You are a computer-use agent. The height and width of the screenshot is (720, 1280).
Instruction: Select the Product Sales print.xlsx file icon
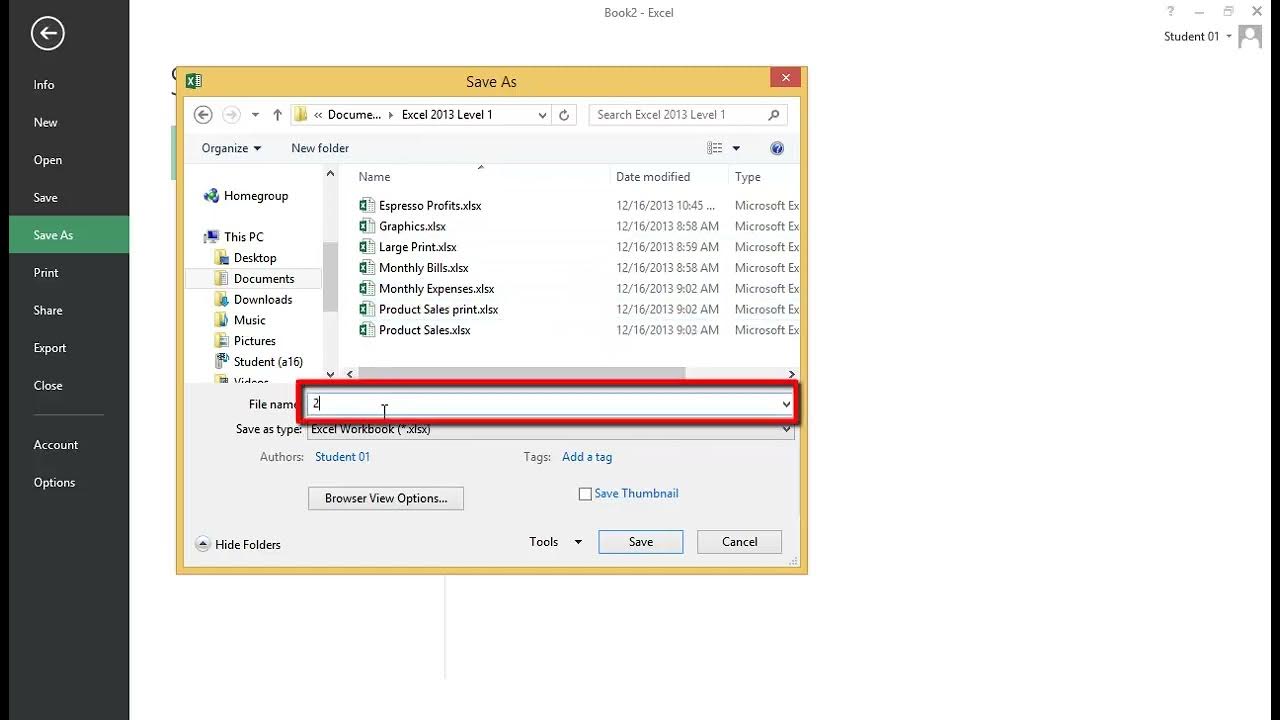coord(366,309)
